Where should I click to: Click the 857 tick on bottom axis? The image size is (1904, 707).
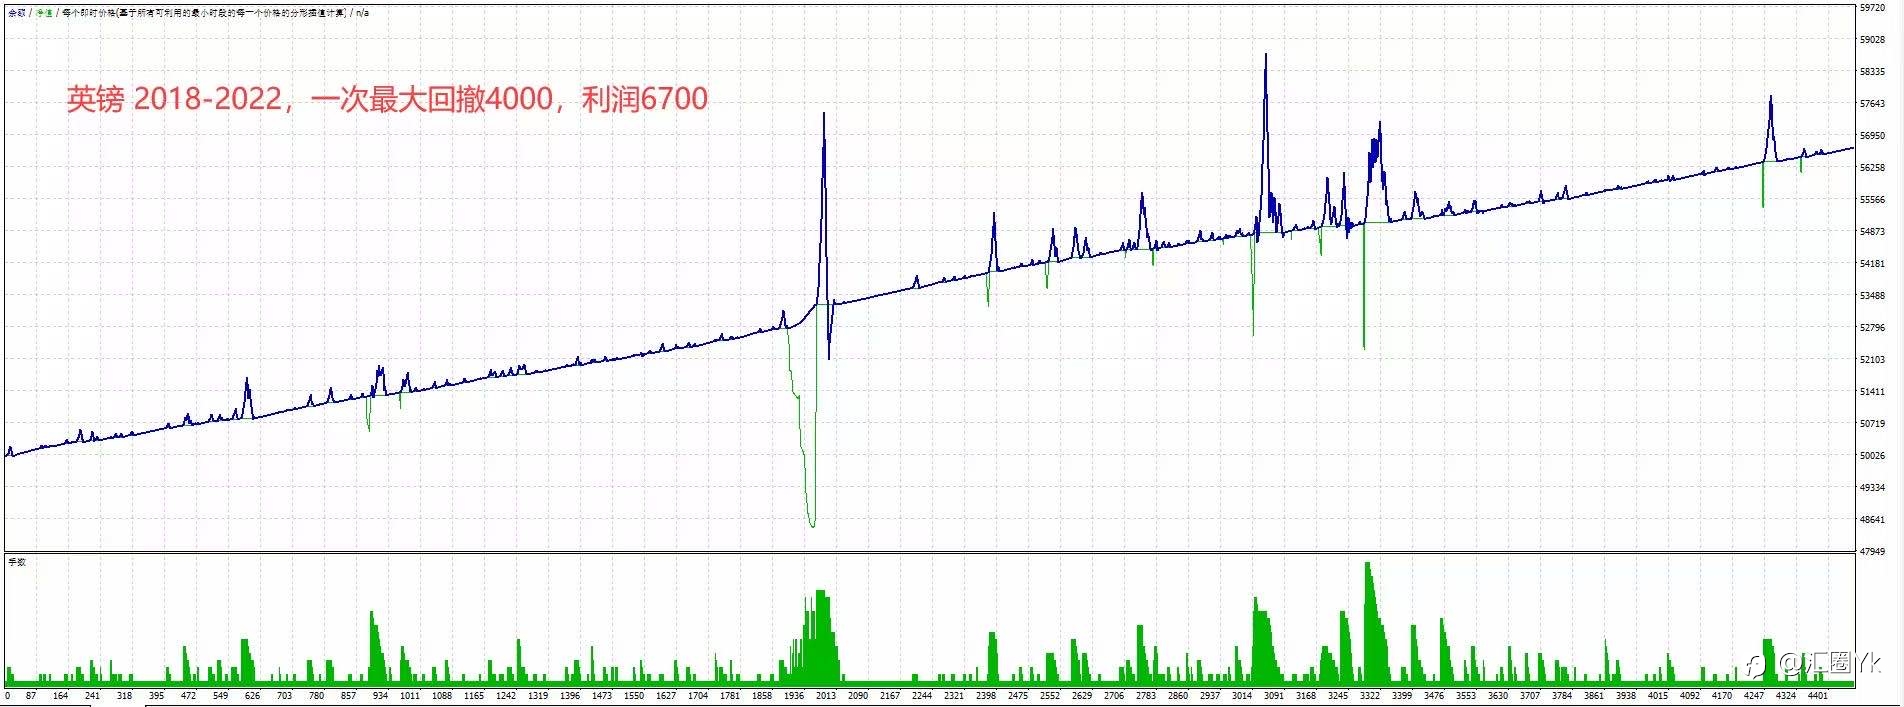click(348, 696)
